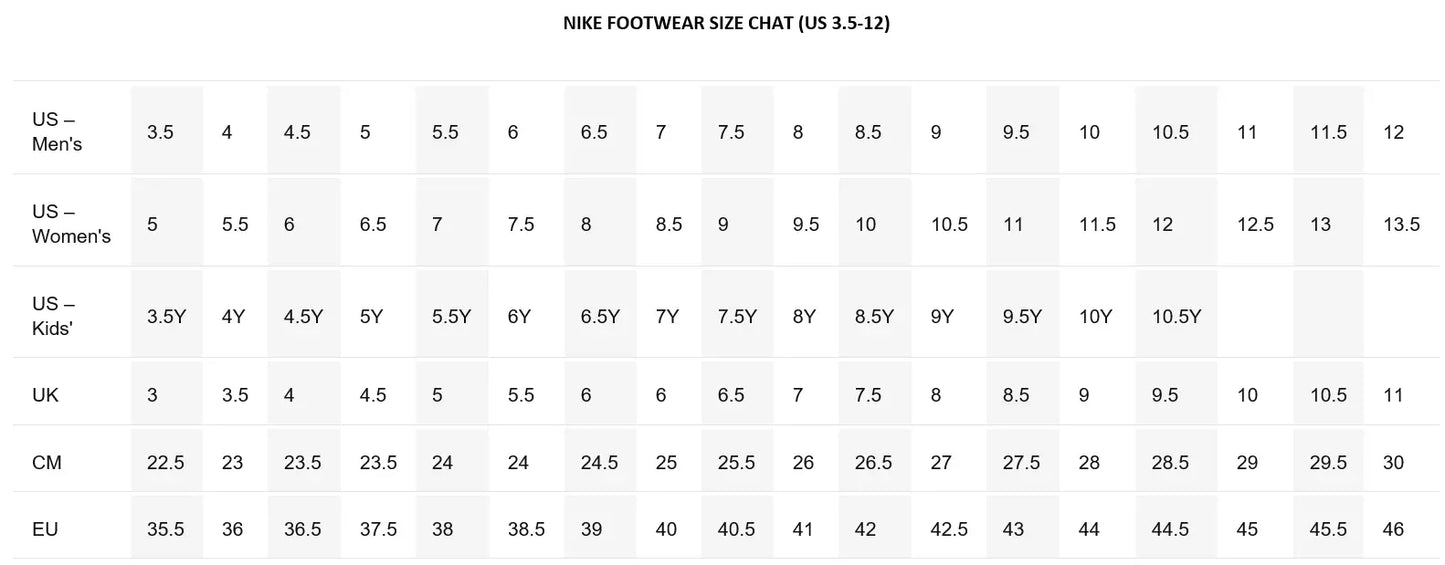
Task: Select EU size 35.5 cell
Action: click(166, 526)
